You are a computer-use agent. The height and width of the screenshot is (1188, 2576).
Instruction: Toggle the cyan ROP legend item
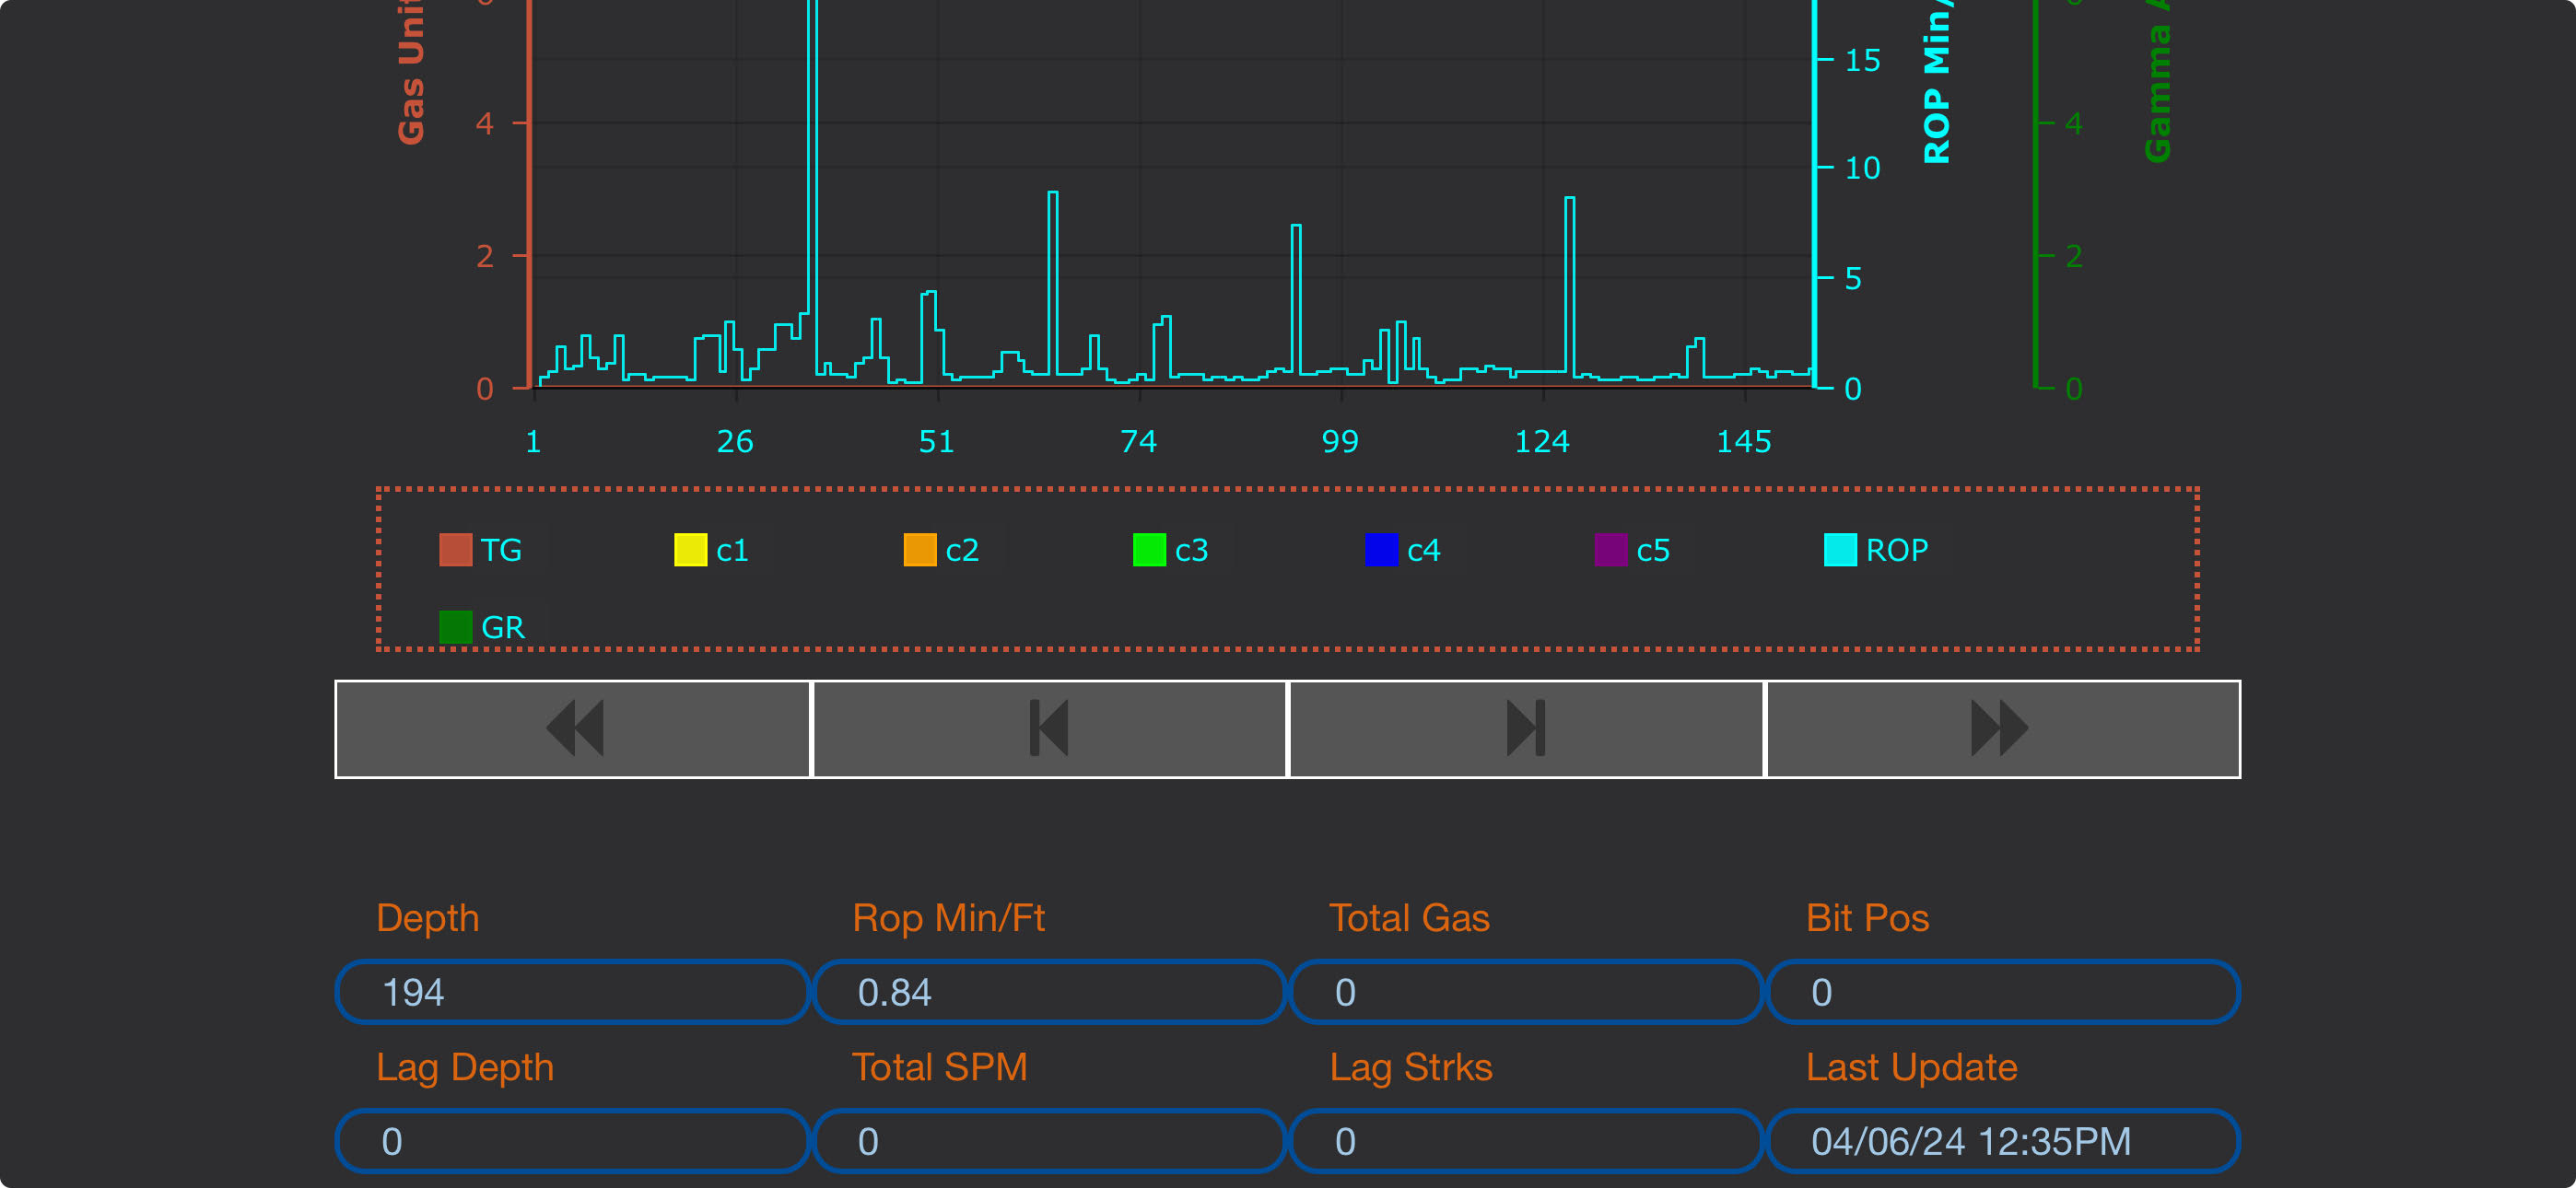(x=1876, y=550)
